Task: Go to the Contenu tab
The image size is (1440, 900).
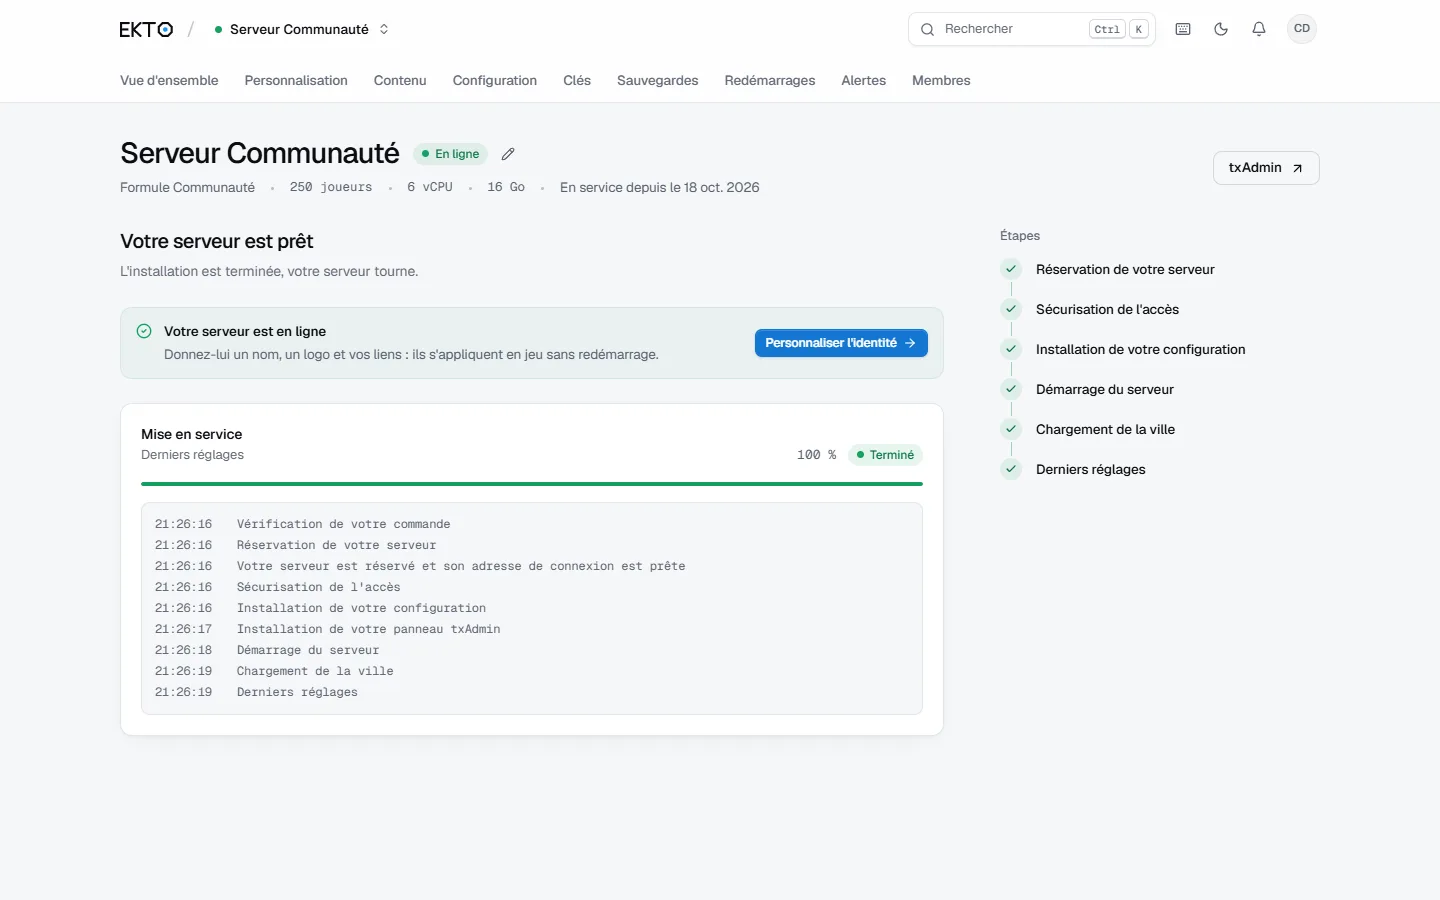Action: click(x=400, y=80)
